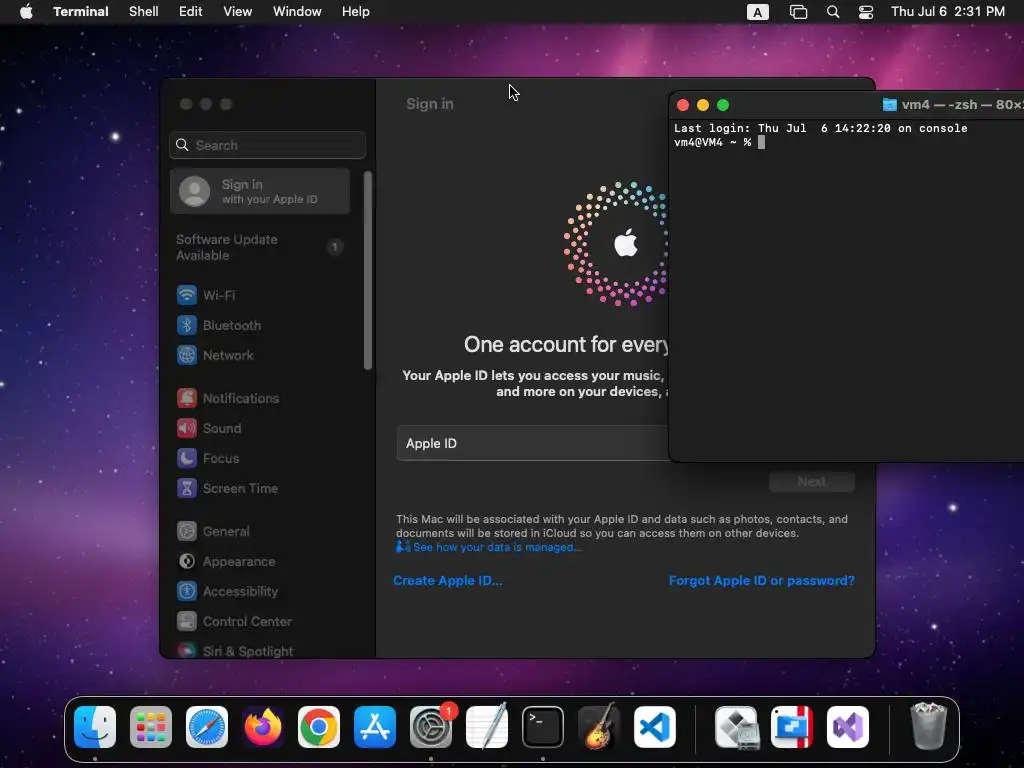Select the Appearance icon in sidebar
1024x768 pixels.
click(x=187, y=562)
